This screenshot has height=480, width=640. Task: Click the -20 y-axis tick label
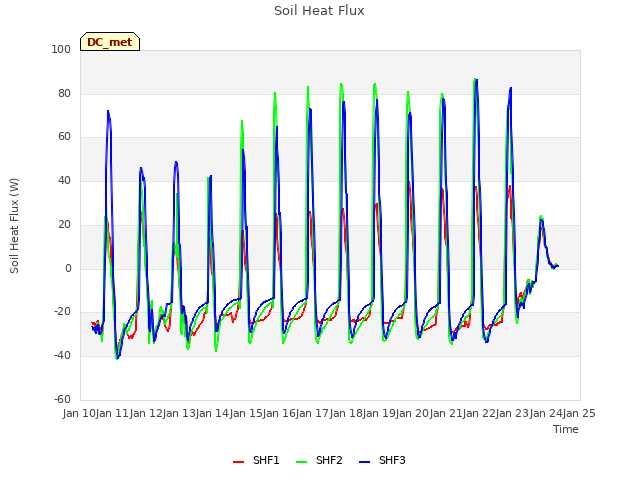[62, 311]
